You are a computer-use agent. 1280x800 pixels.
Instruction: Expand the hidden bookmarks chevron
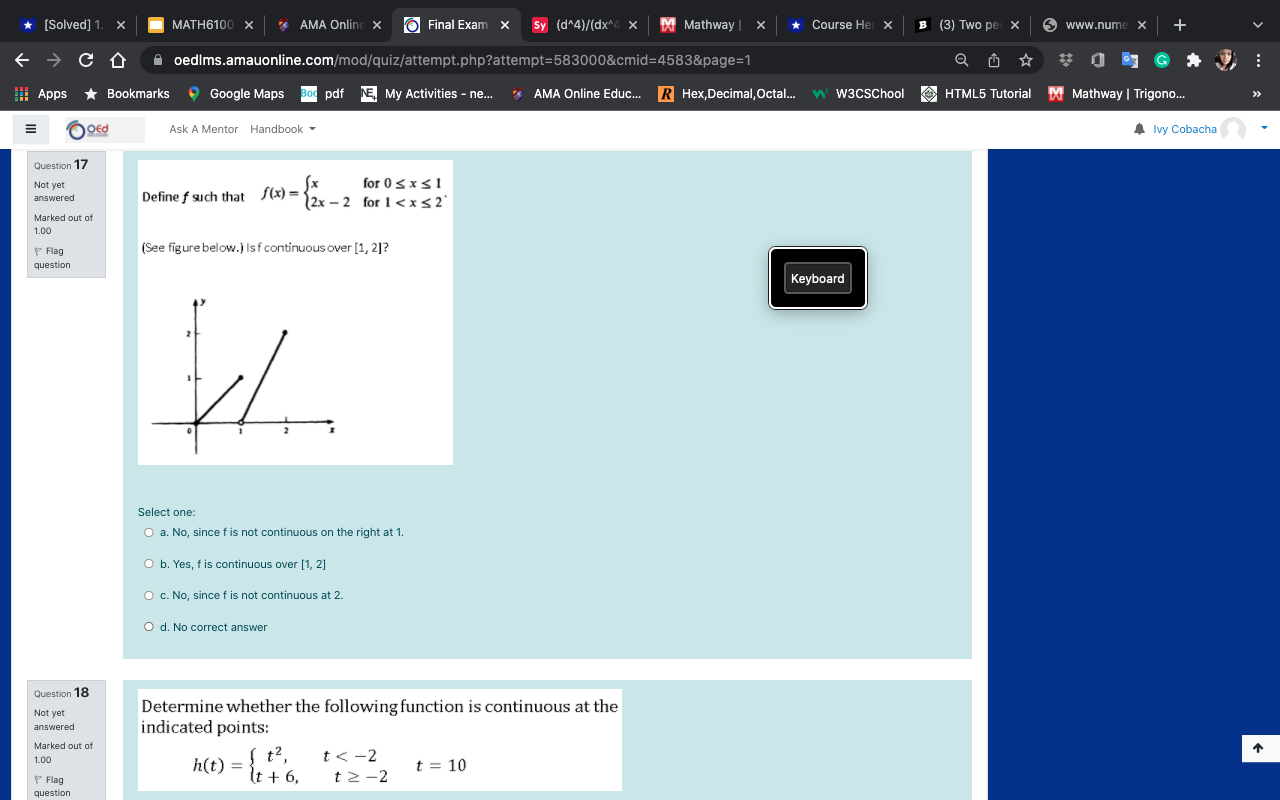tap(1258, 93)
